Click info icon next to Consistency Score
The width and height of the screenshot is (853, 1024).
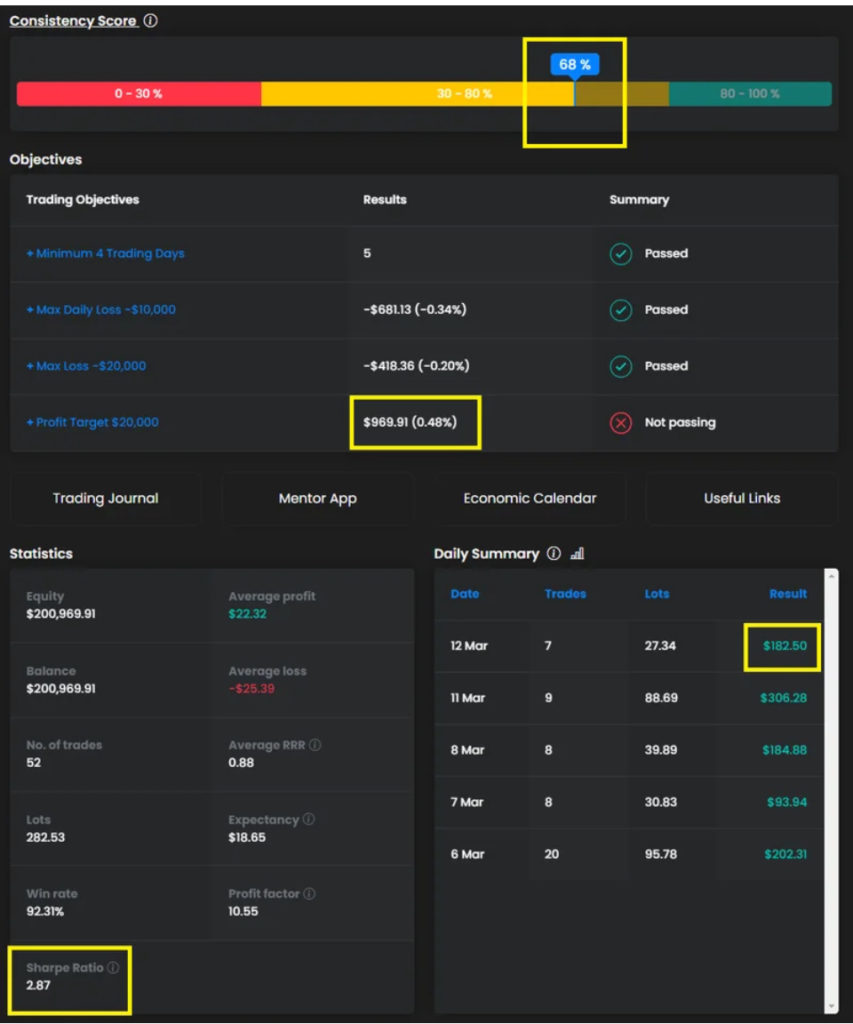click(151, 21)
